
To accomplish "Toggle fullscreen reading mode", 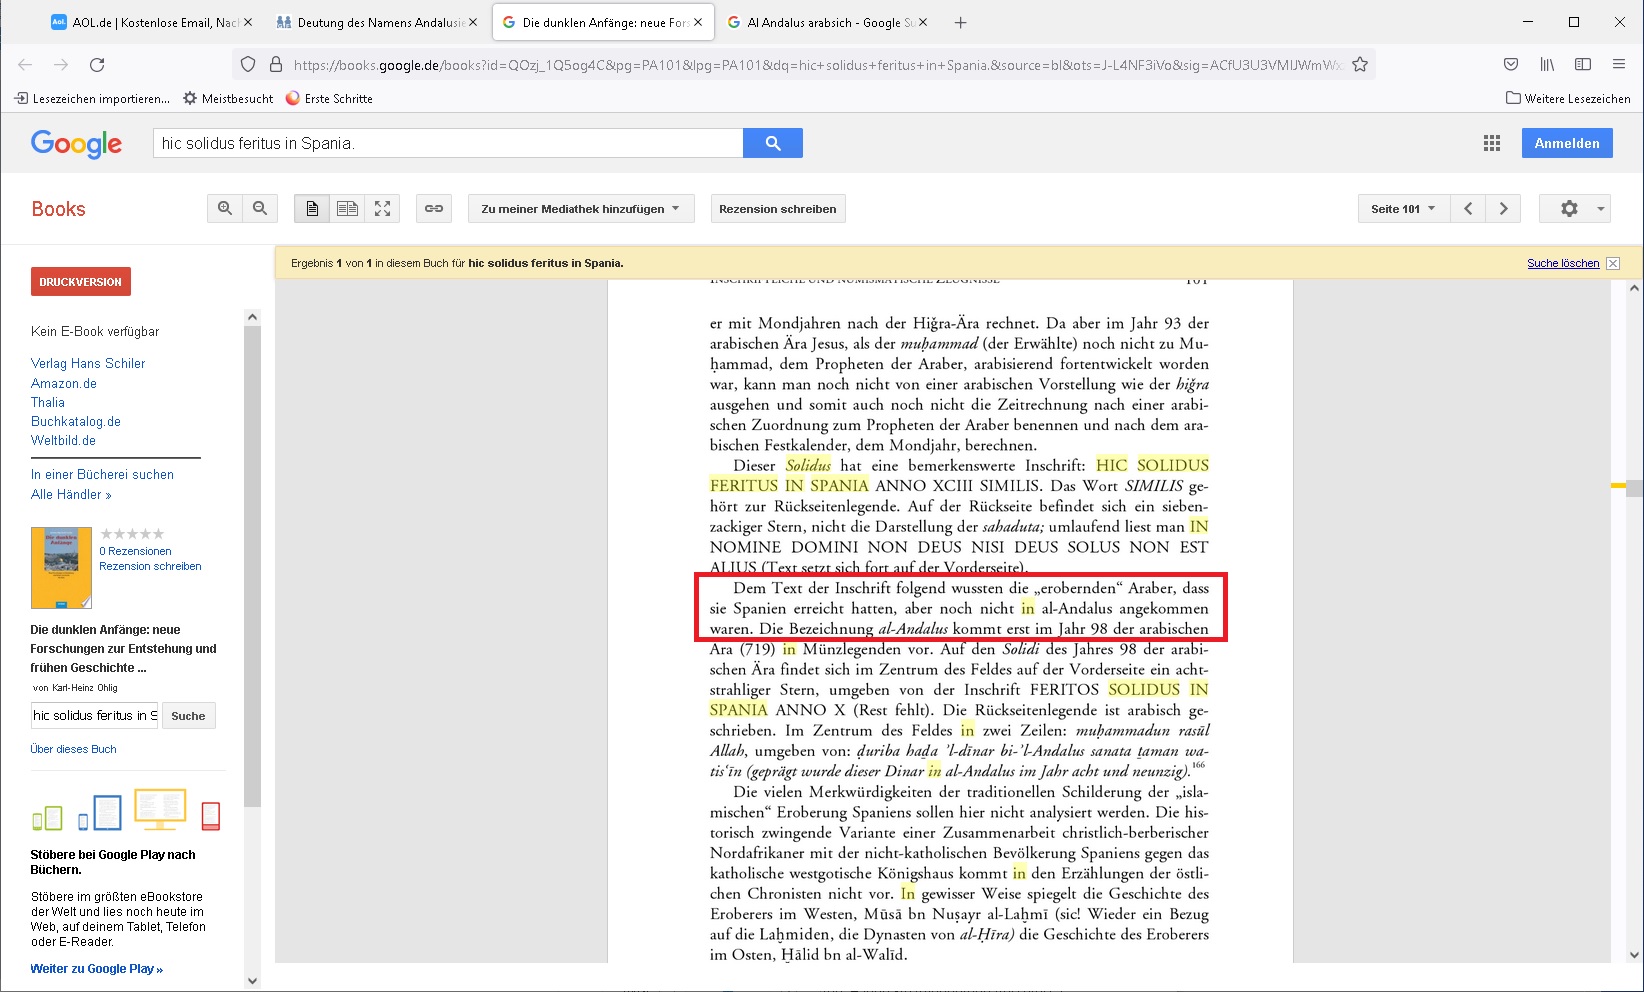I will pyautogui.click(x=382, y=208).
